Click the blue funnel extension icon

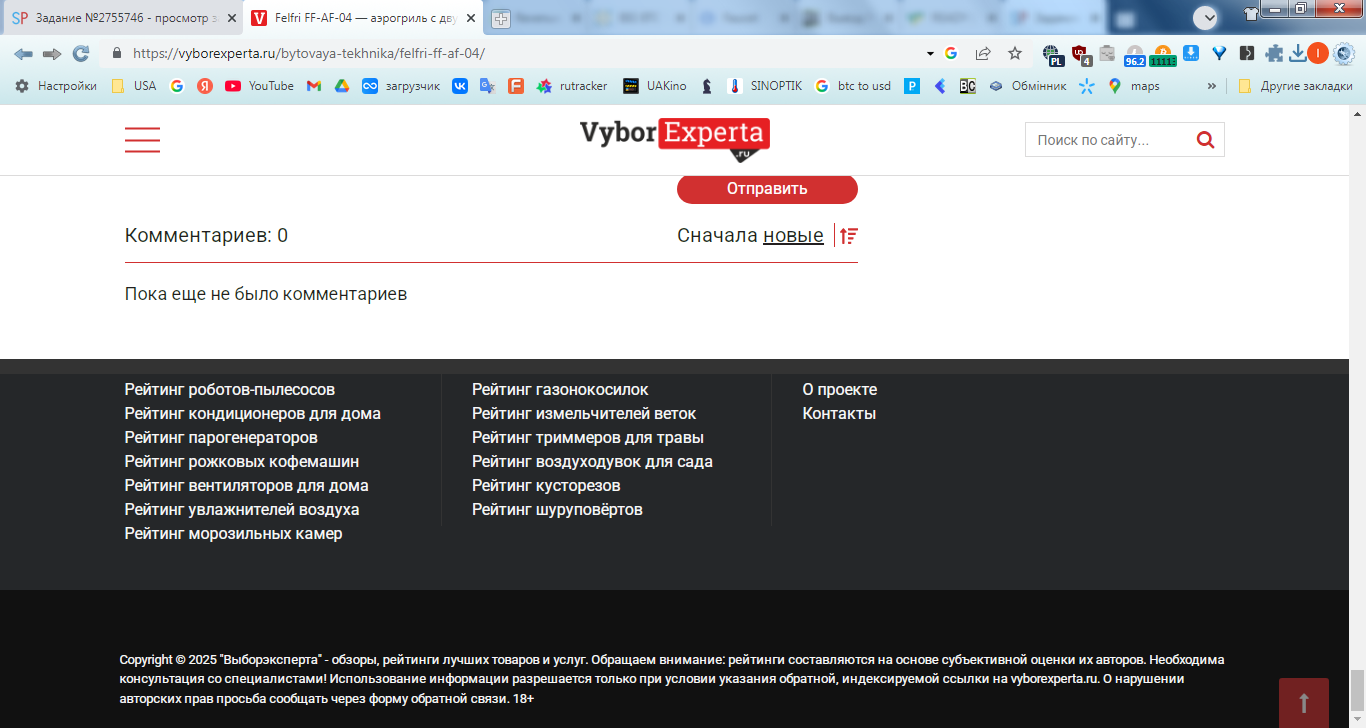tap(1219, 53)
